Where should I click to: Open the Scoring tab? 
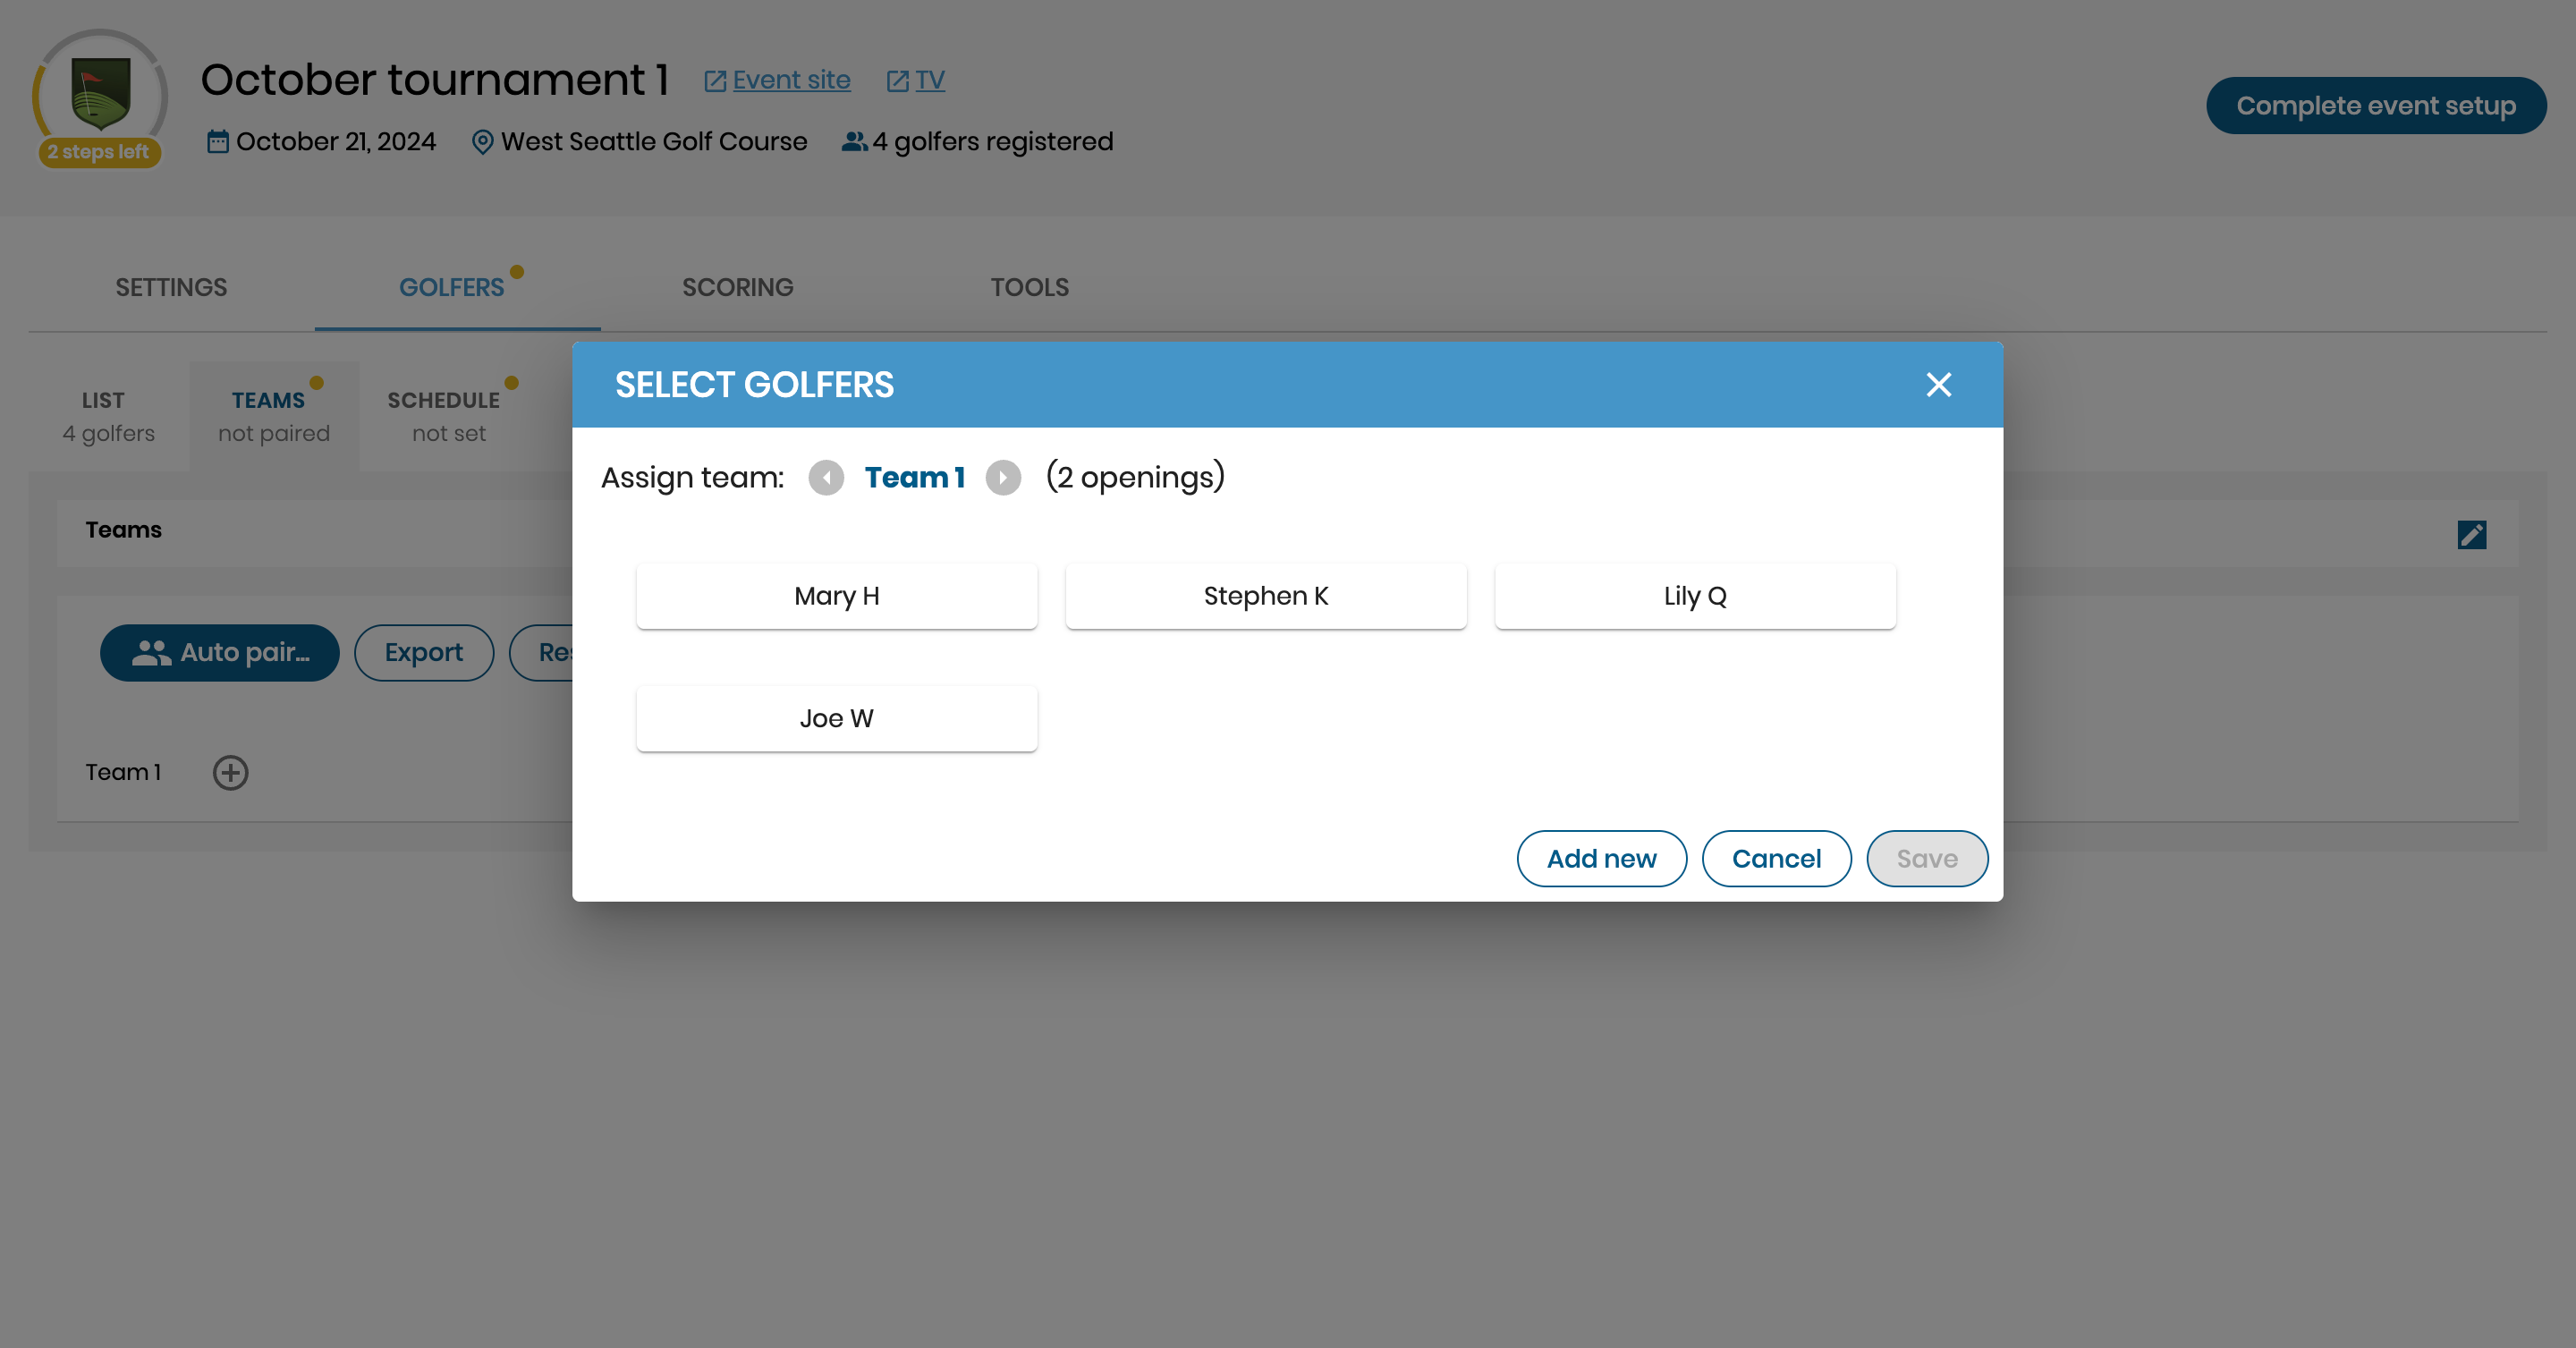737,287
